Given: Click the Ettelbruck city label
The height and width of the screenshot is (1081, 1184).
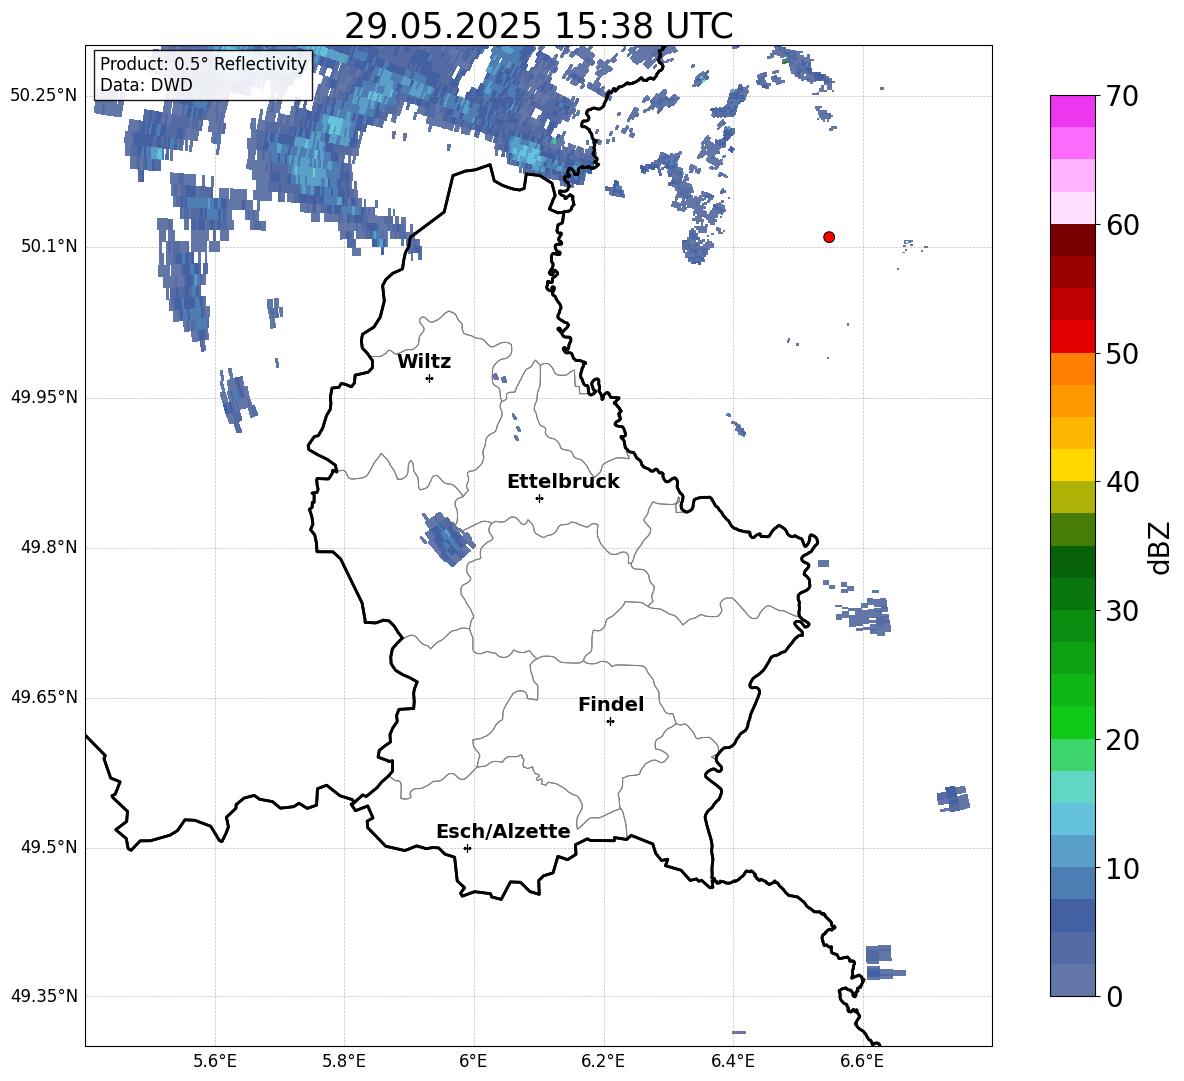Looking at the screenshot, I should coord(563,482).
